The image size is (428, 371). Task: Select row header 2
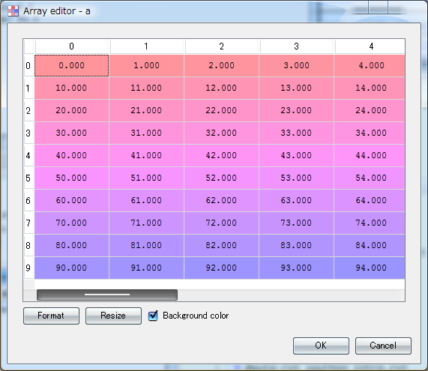tap(29, 111)
